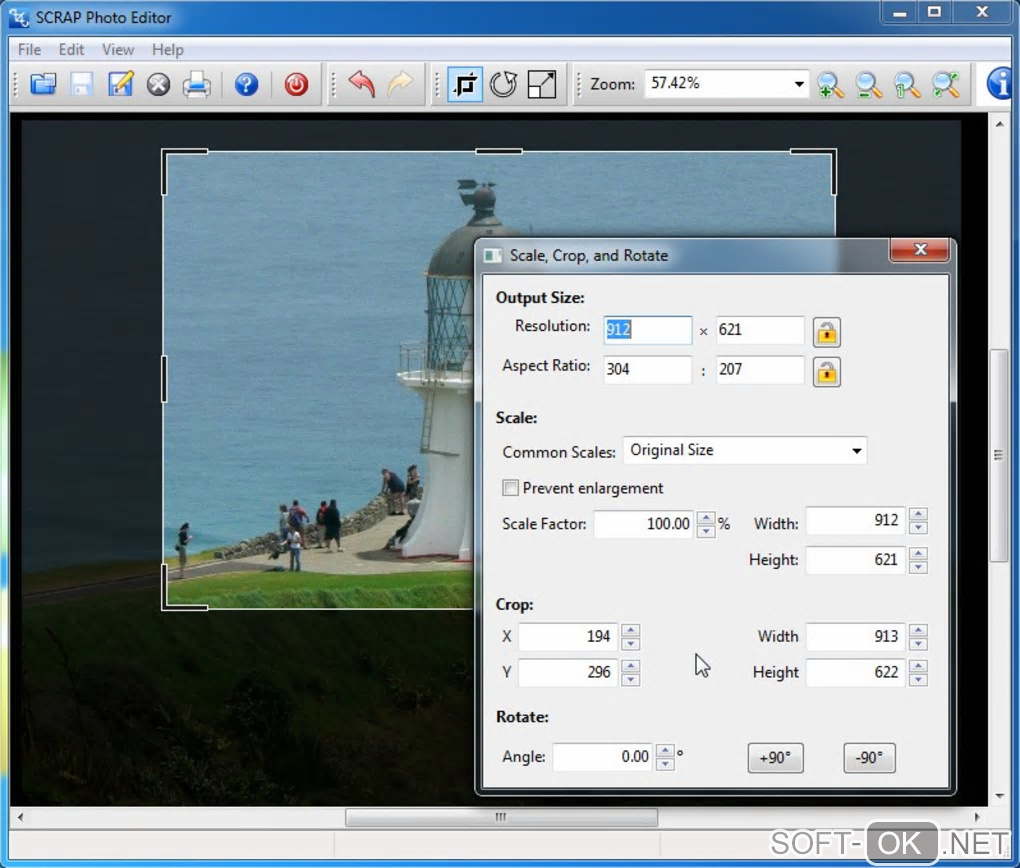Open the Zoom percentage dropdown
Screen dimensions: 1020x868
point(799,84)
